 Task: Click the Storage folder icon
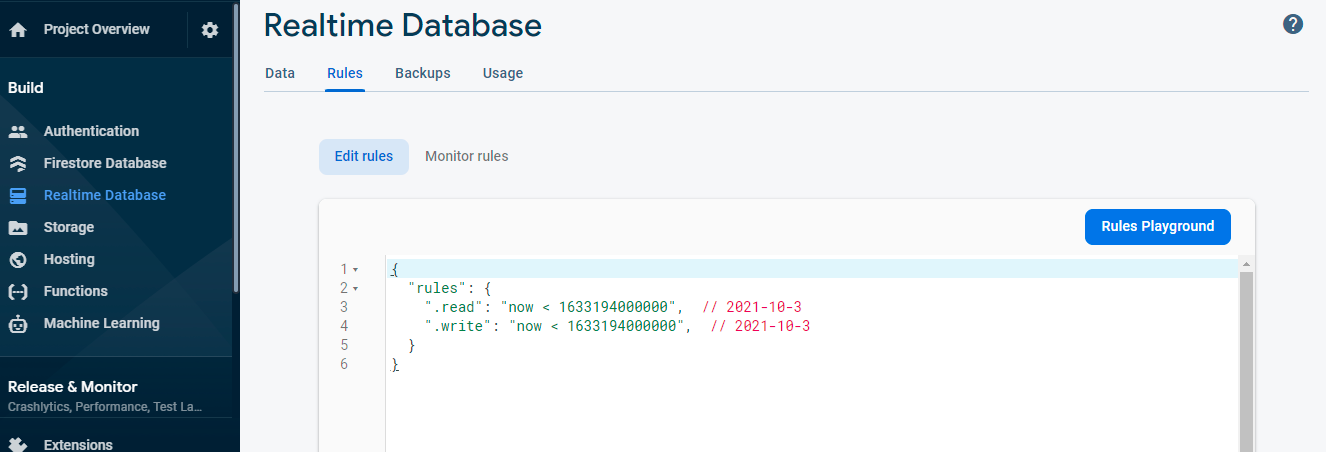pos(17,227)
